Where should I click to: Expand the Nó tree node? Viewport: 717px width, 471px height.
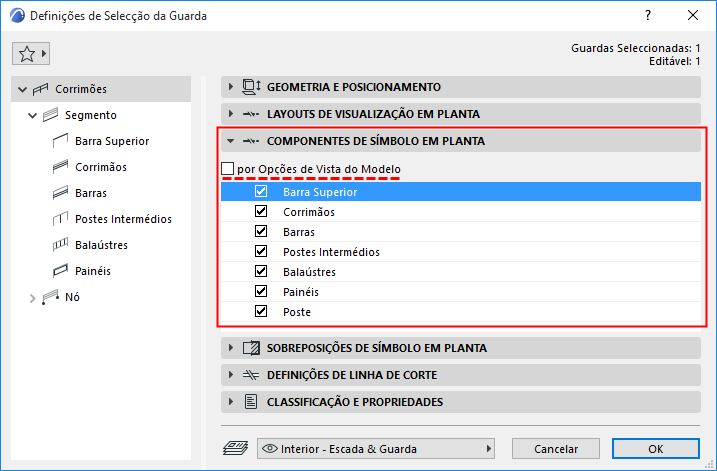tap(32, 297)
